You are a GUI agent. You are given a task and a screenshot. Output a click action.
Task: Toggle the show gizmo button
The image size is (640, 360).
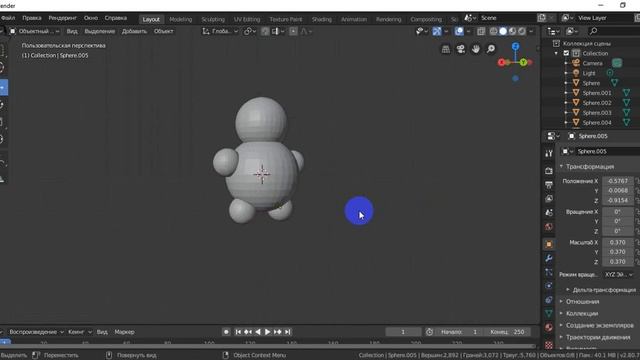tap(436, 31)
